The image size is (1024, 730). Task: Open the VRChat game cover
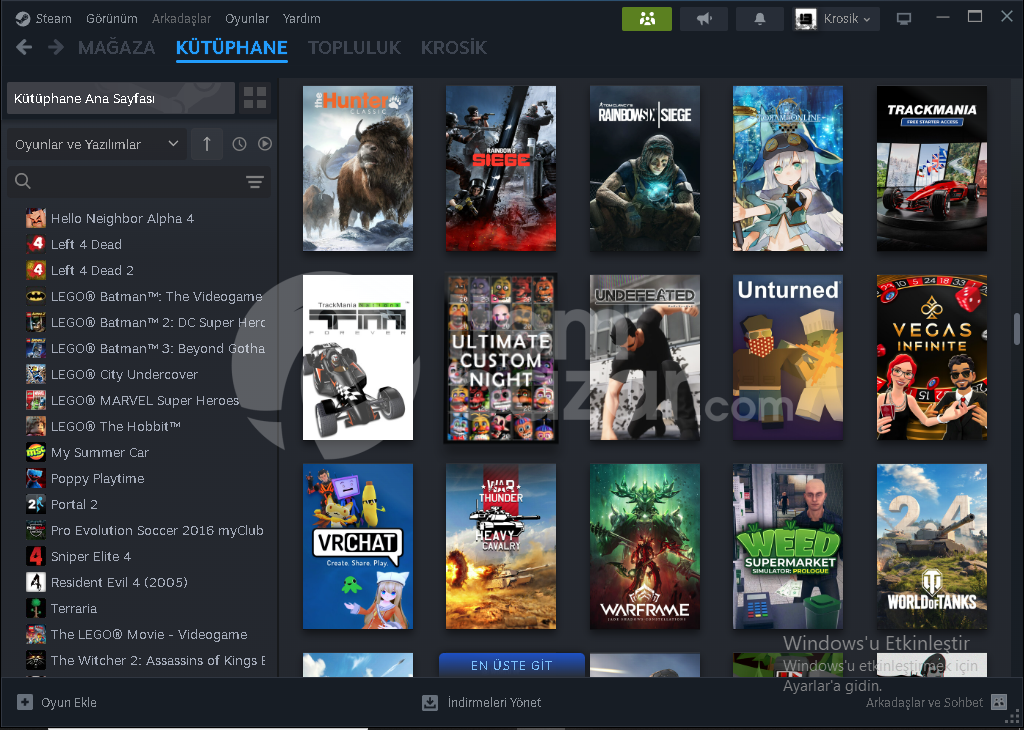(358, 547)
